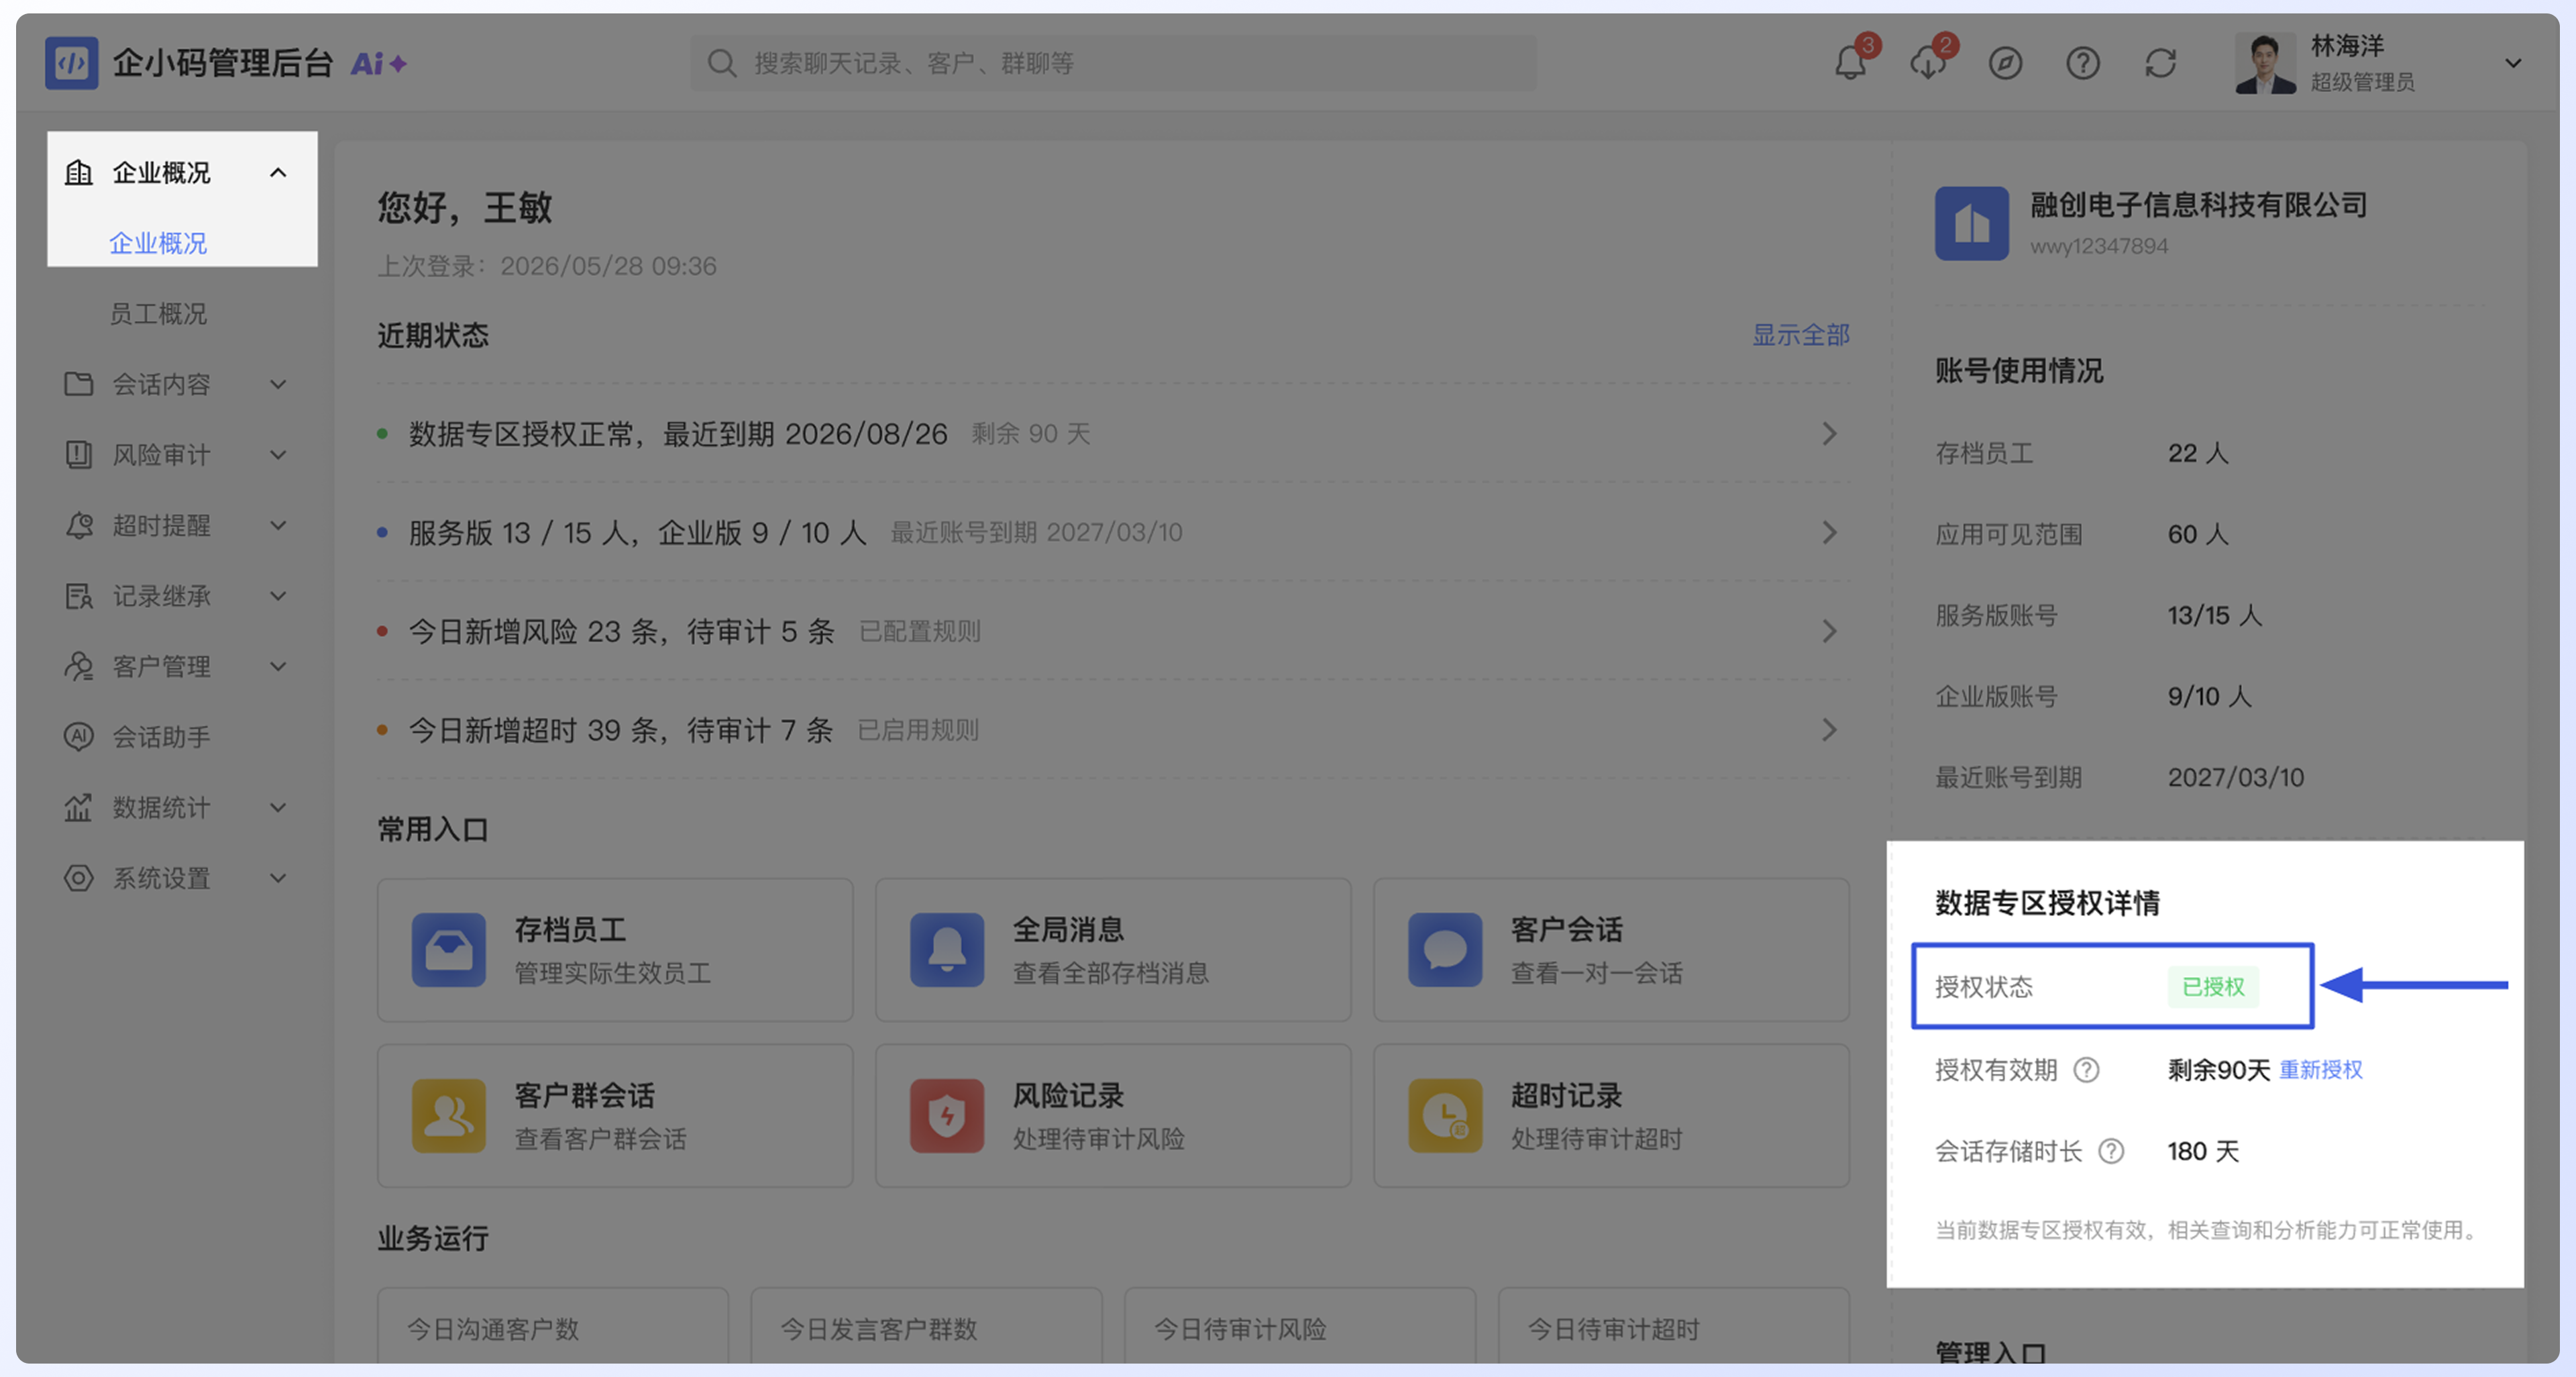Open the 服务版 13 / 15 人 status row

1113,533
